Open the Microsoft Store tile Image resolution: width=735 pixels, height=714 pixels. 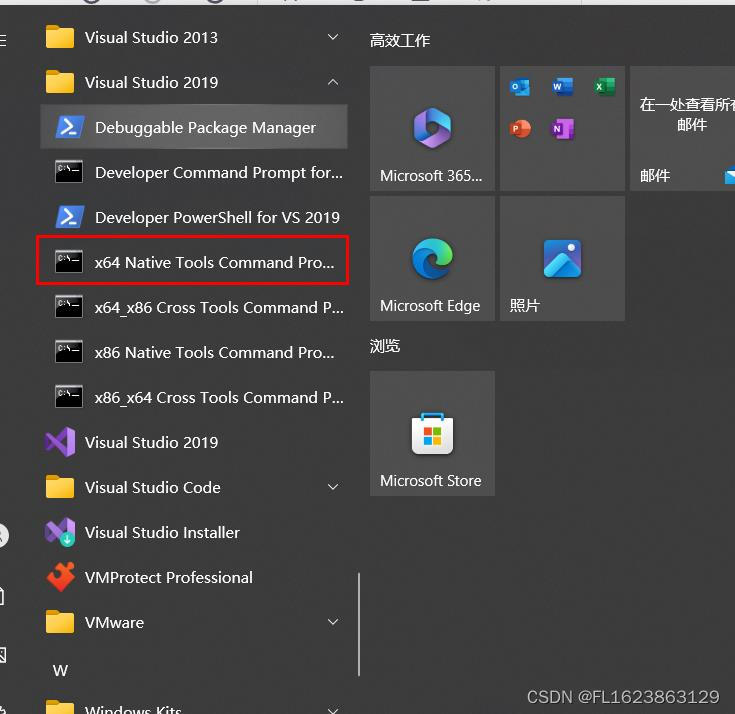click(432, 433)
